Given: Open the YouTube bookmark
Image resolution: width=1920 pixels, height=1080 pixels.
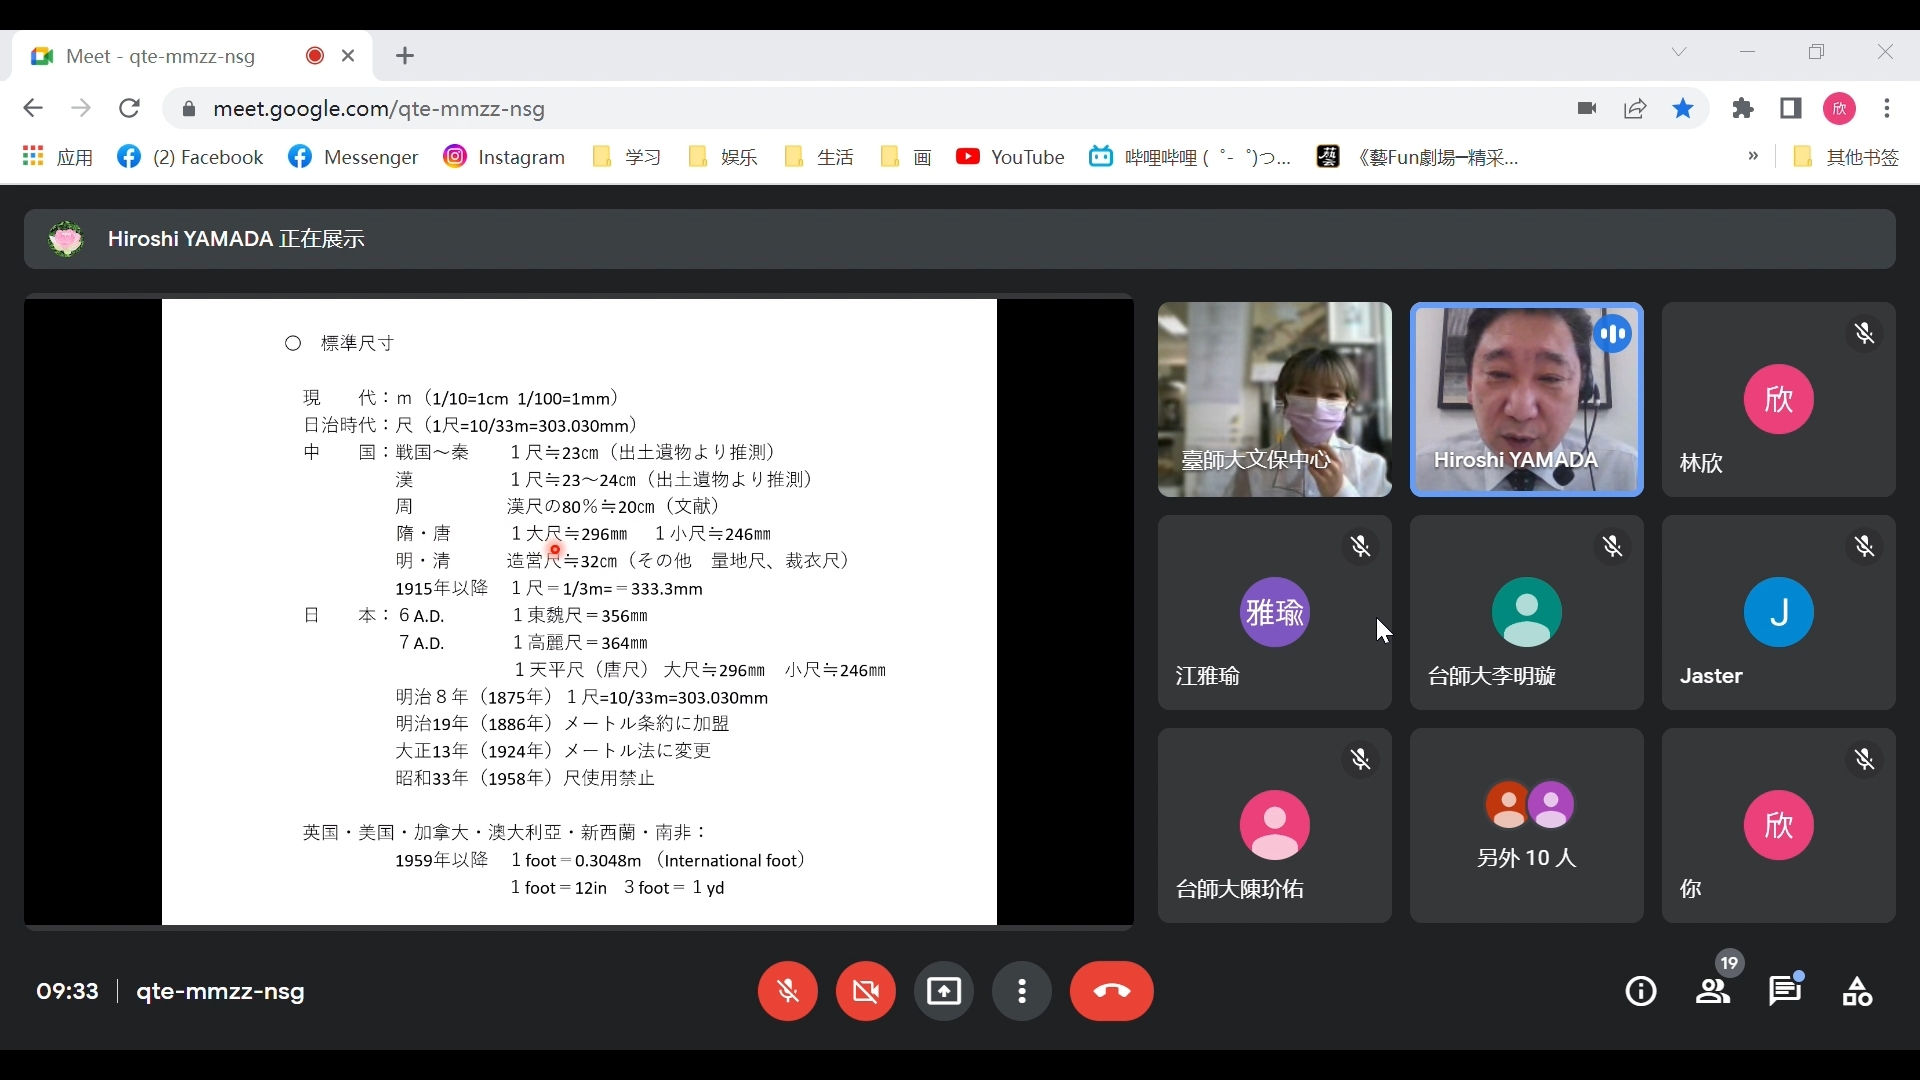Looking at the screenshot, I should click(x=1010, y=157).
